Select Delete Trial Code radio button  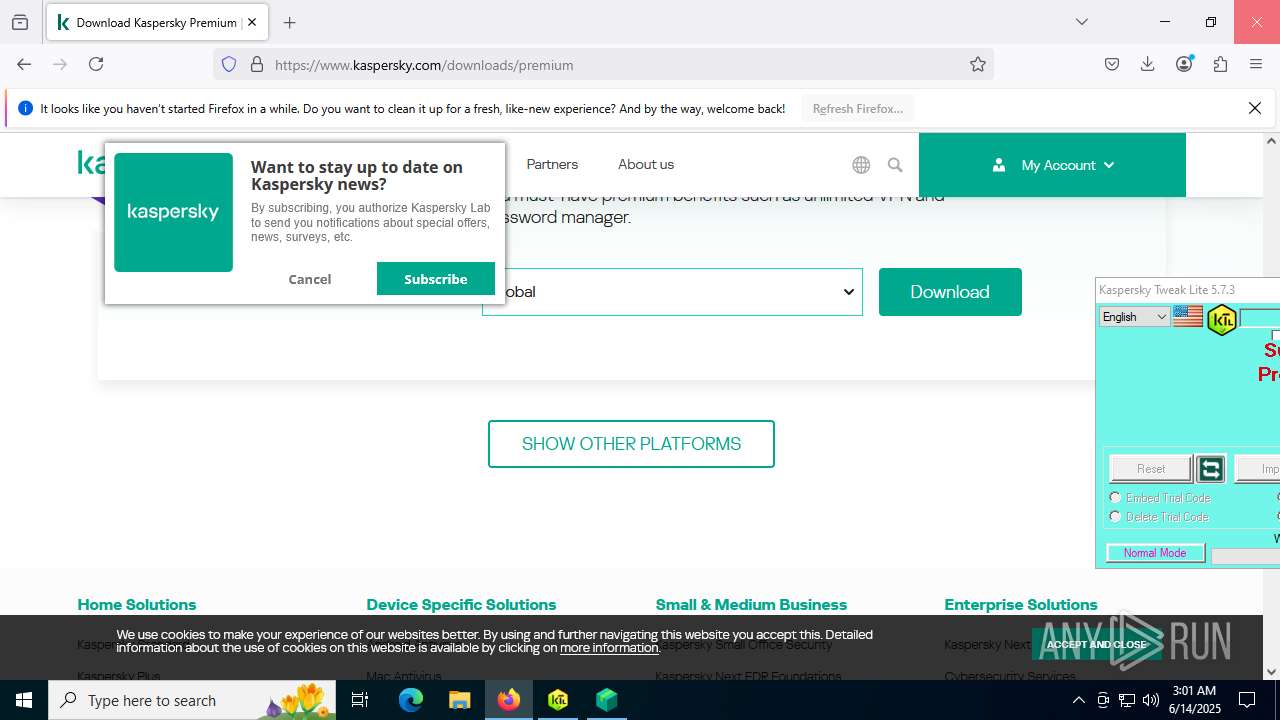1115,516
